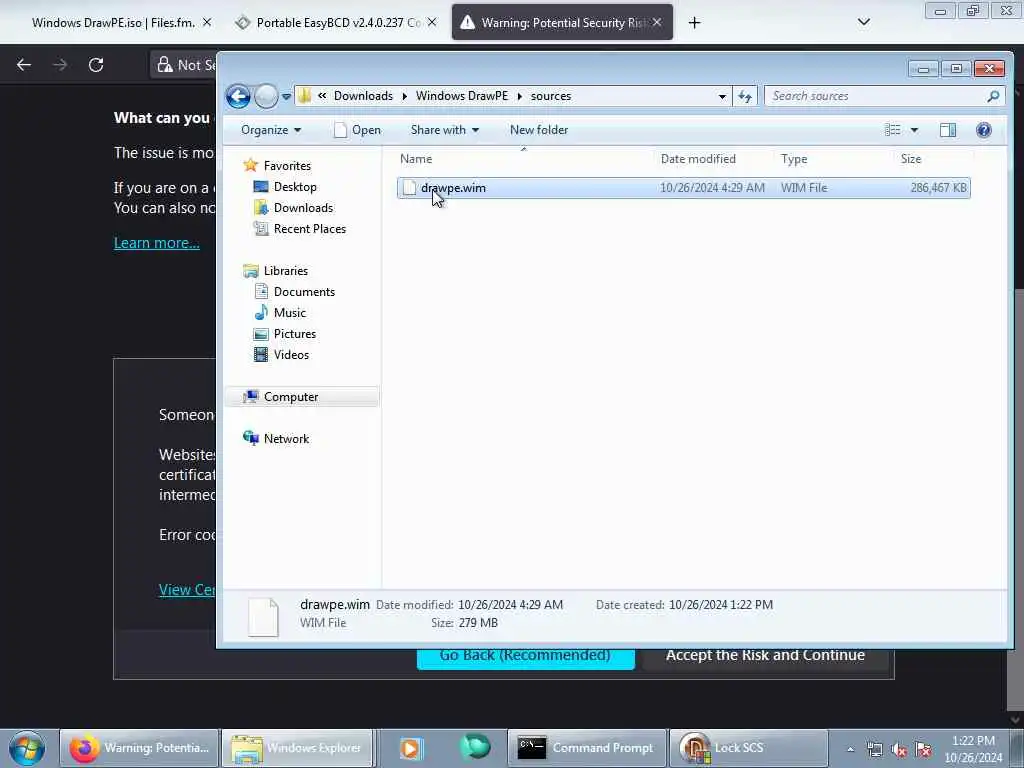The image size is (1024, 768).
Task: Switch to the Windows DrawPE.iso browser tab
Action: click(x=113, y=23)
